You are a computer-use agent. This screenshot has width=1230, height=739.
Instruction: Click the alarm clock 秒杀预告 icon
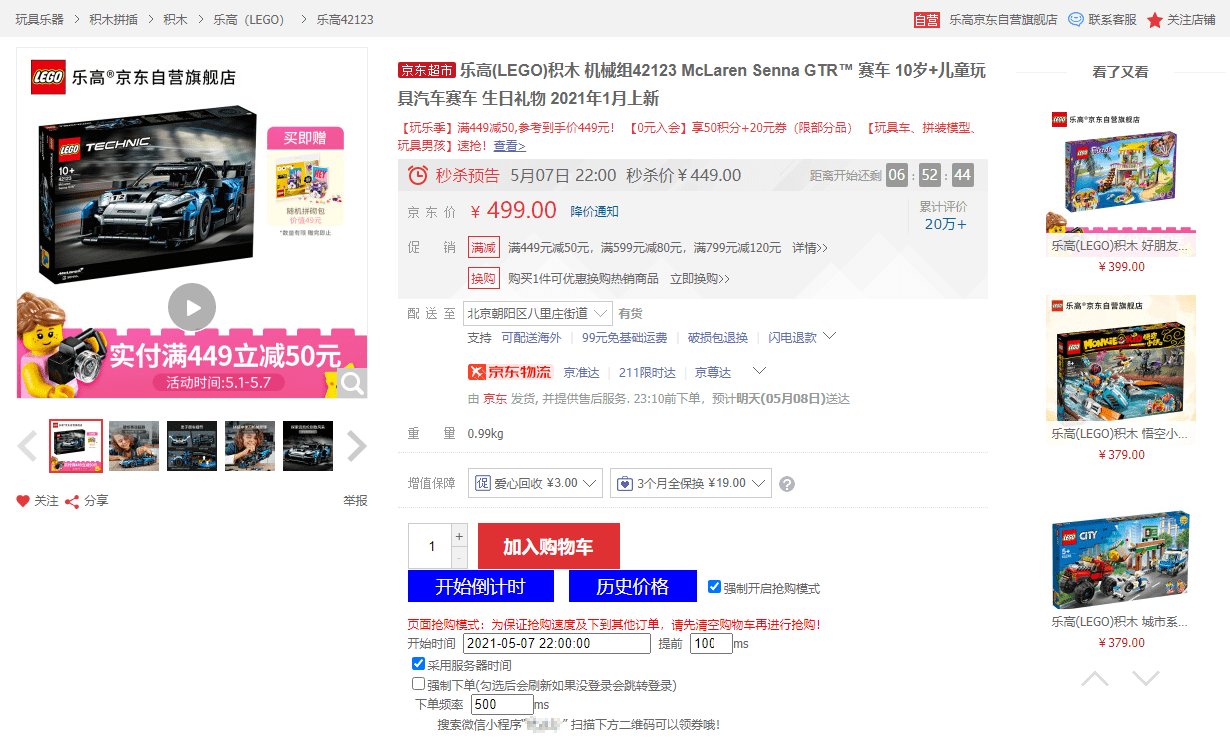pyautogui.click(x=418, y=176)
